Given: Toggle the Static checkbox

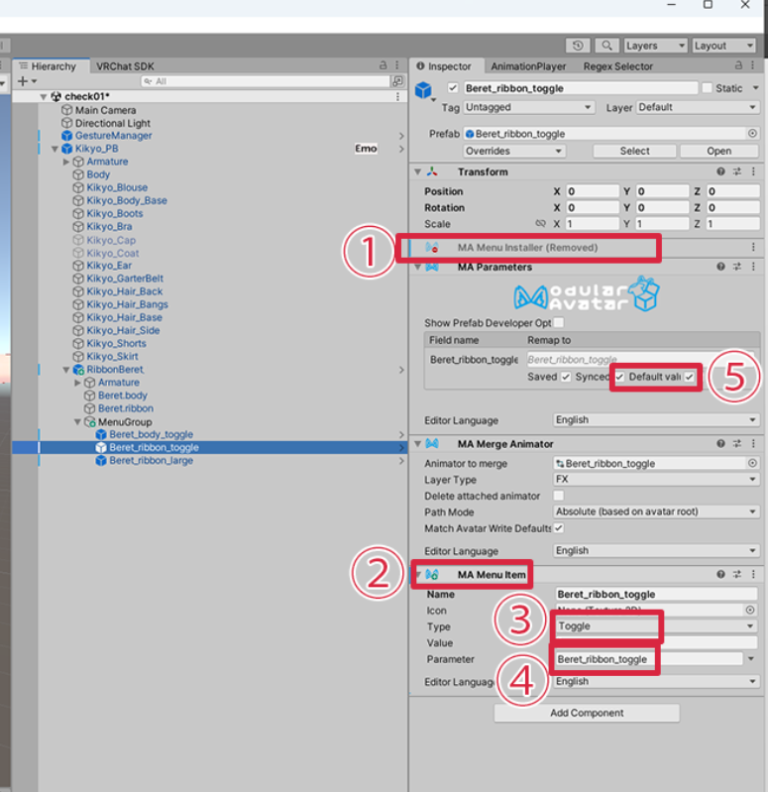Looking at the screenshot, I should coord(707,88).
